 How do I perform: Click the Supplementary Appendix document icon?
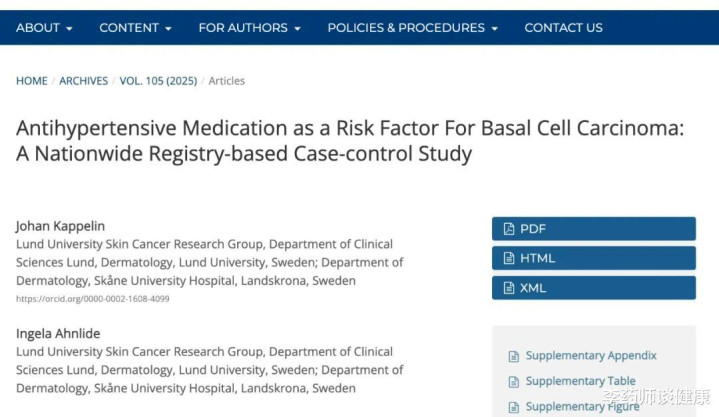click(514, 356)
